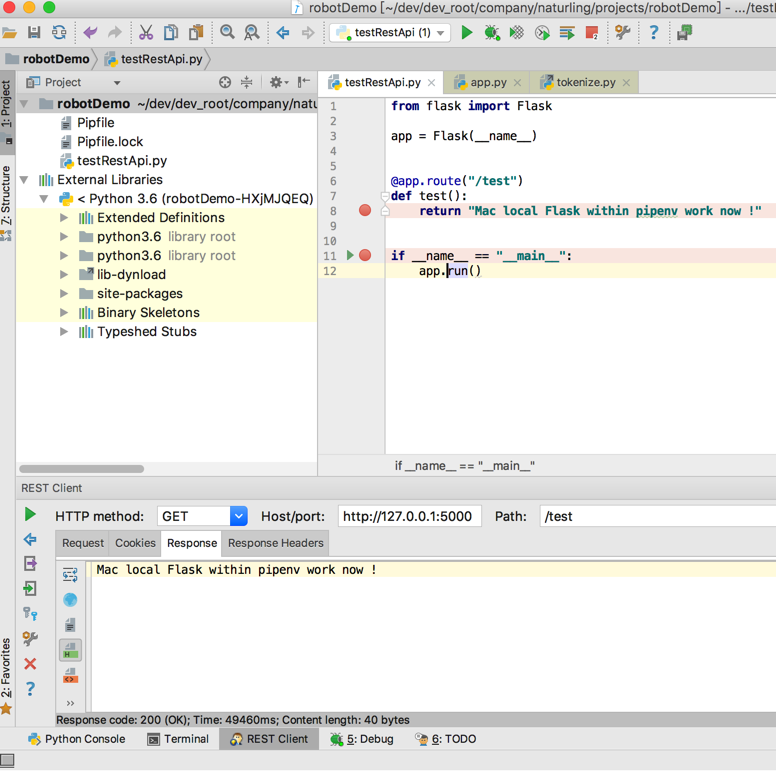Start debugging with the Debug bug icon

click(x=492, y=33)
